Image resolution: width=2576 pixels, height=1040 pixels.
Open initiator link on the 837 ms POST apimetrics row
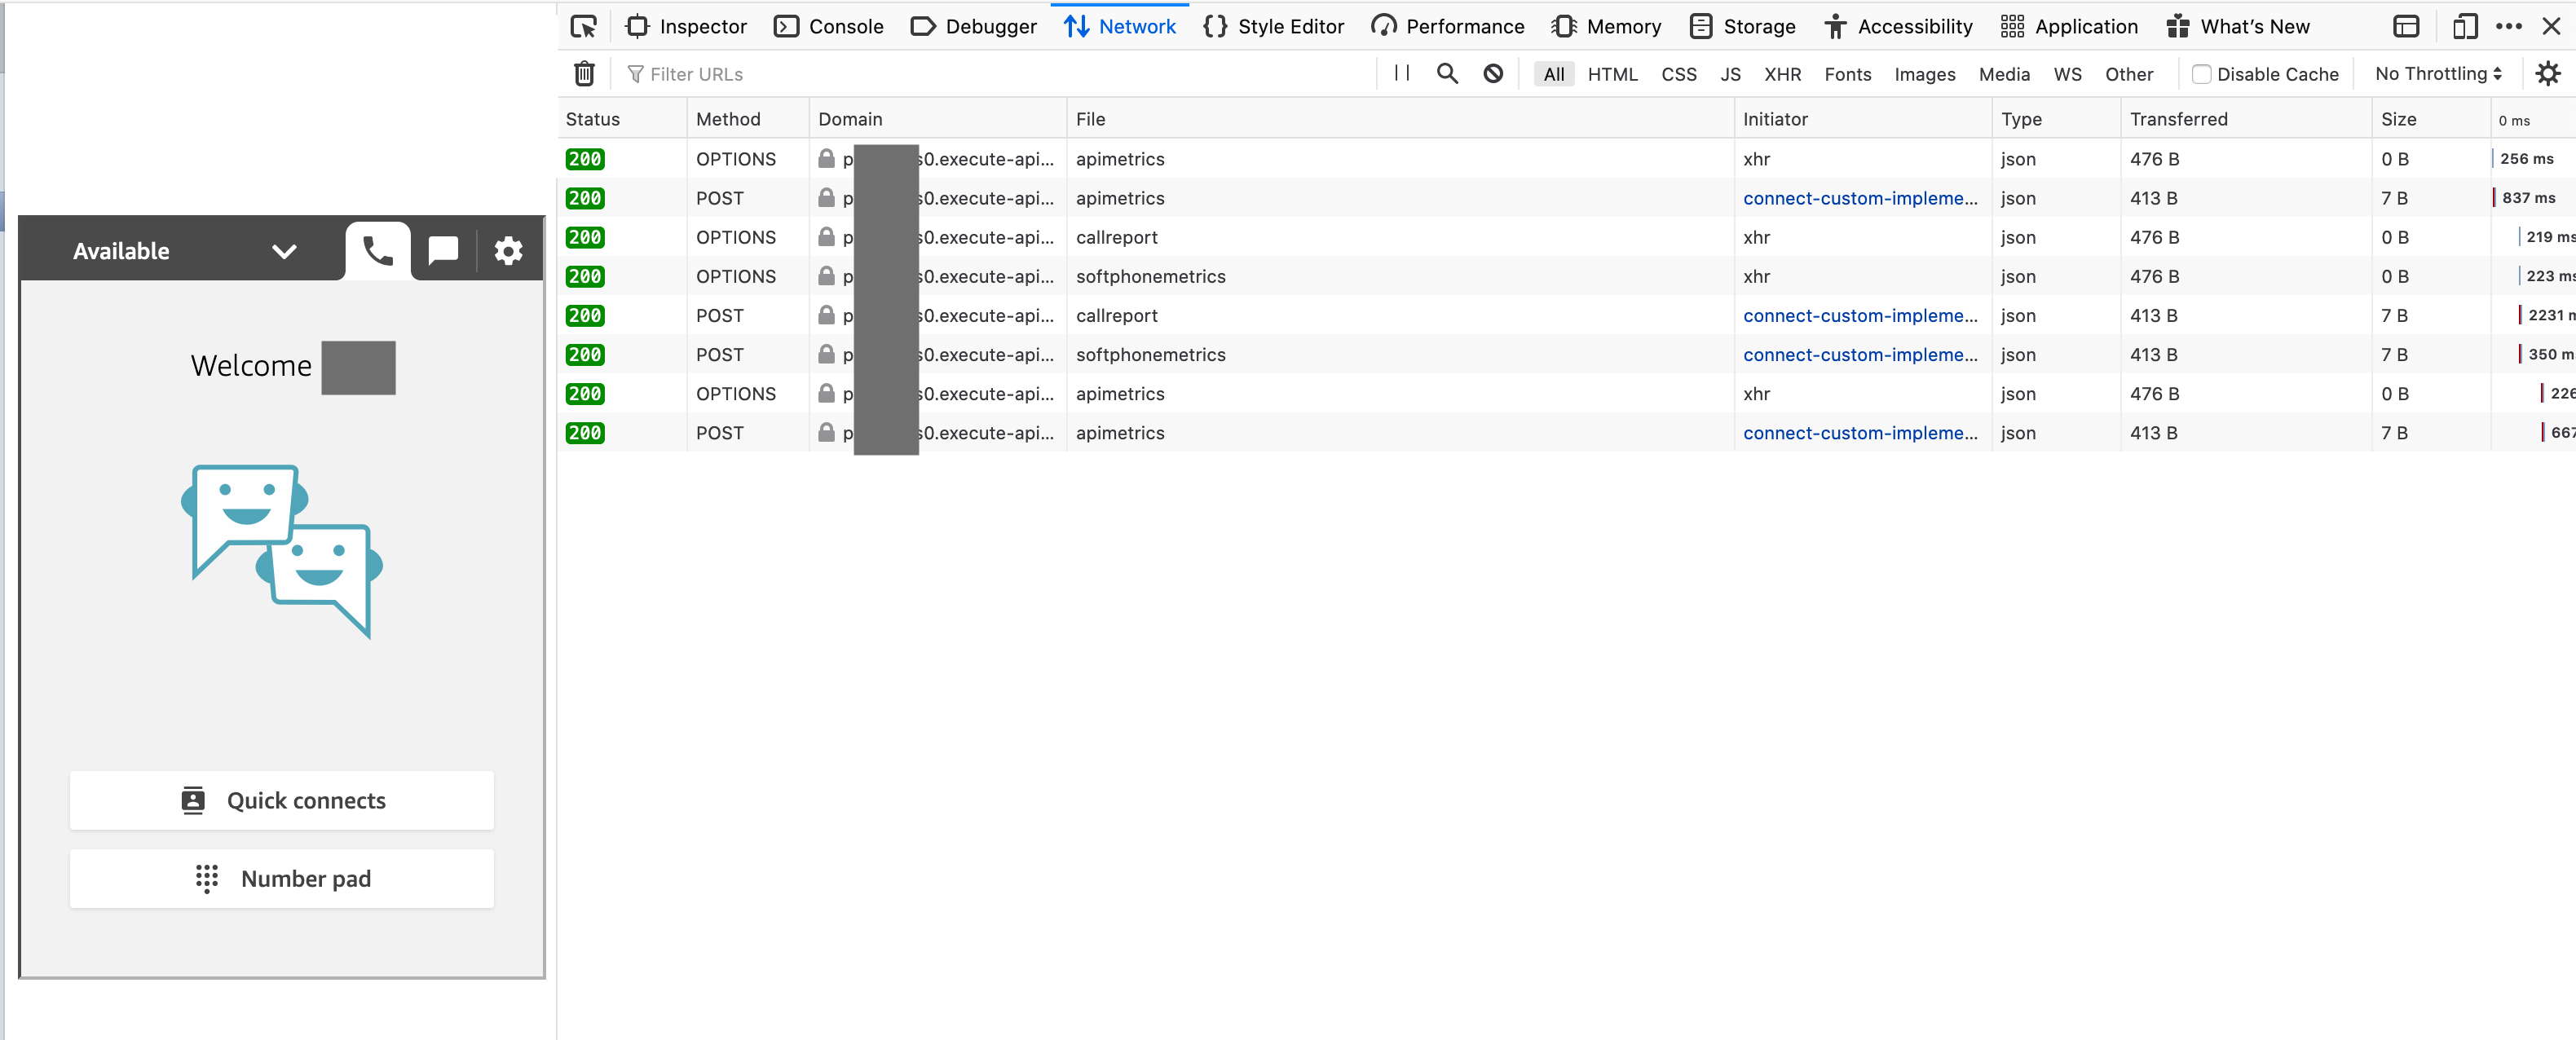(1860, 198)
